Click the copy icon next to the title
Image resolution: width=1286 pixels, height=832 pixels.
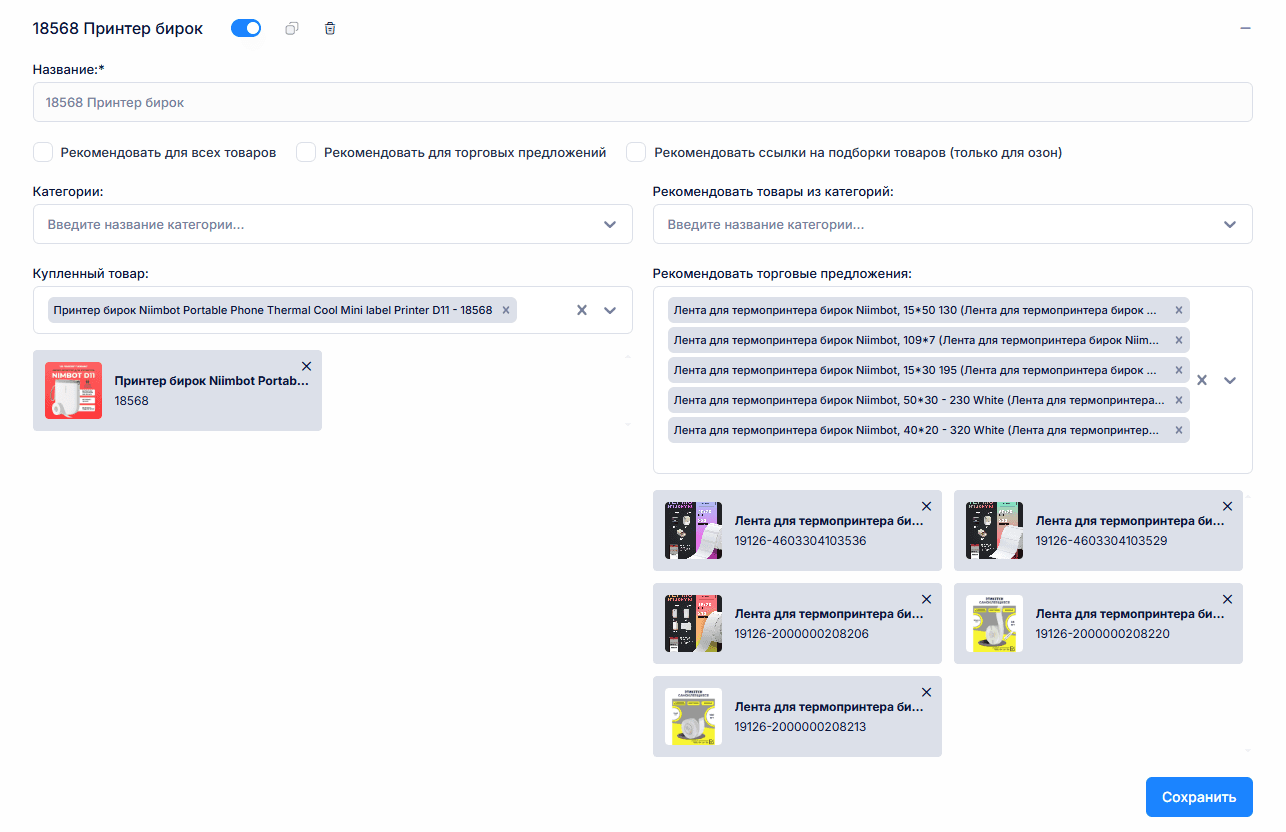tap(292, 29)
